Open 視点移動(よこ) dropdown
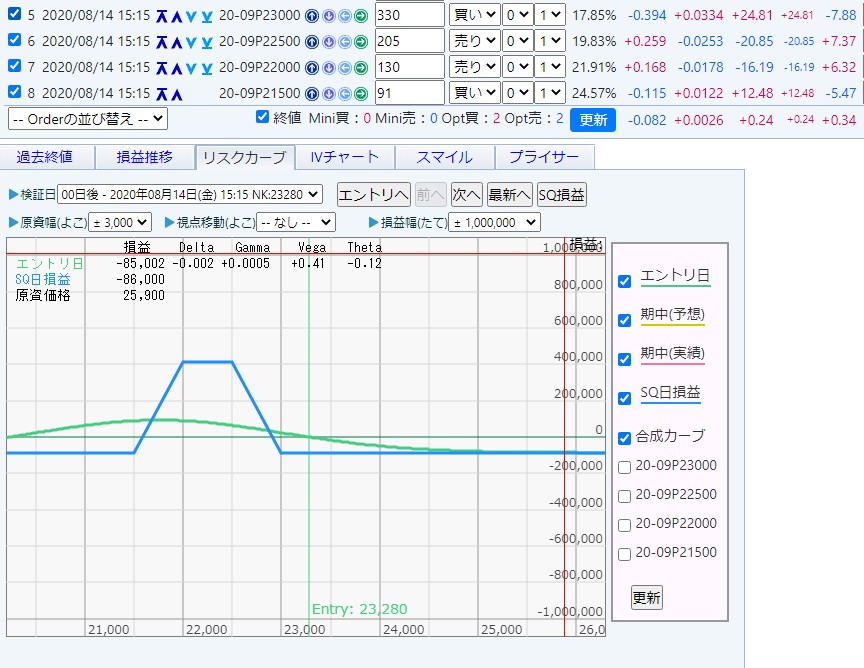 (296, 222)
